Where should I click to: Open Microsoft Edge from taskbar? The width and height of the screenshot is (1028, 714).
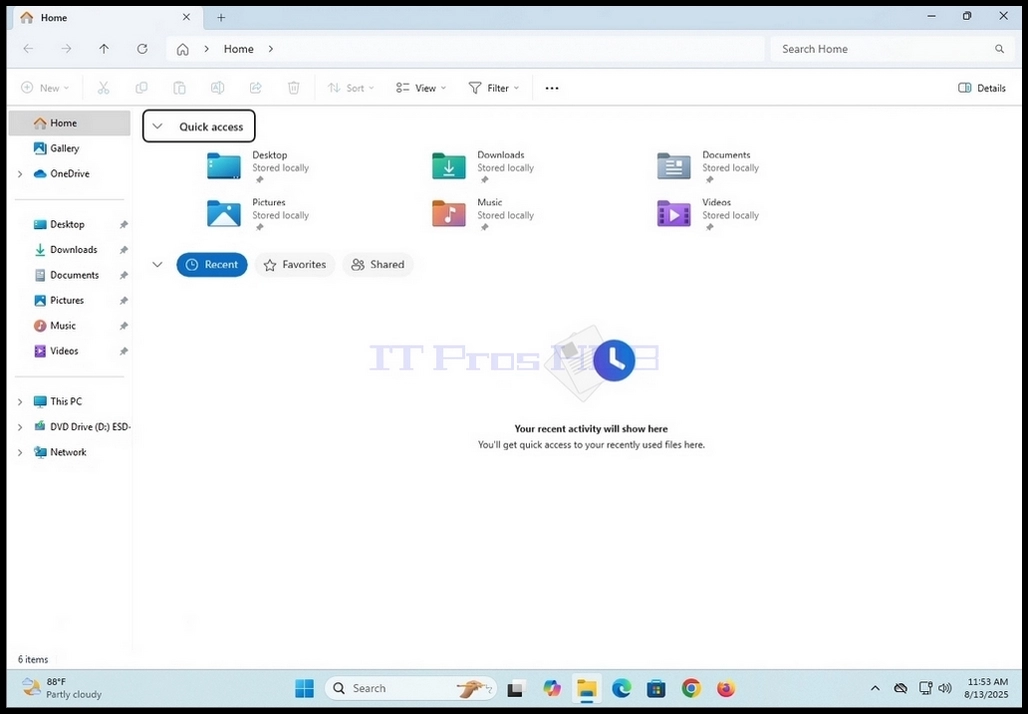coord(622,688)
